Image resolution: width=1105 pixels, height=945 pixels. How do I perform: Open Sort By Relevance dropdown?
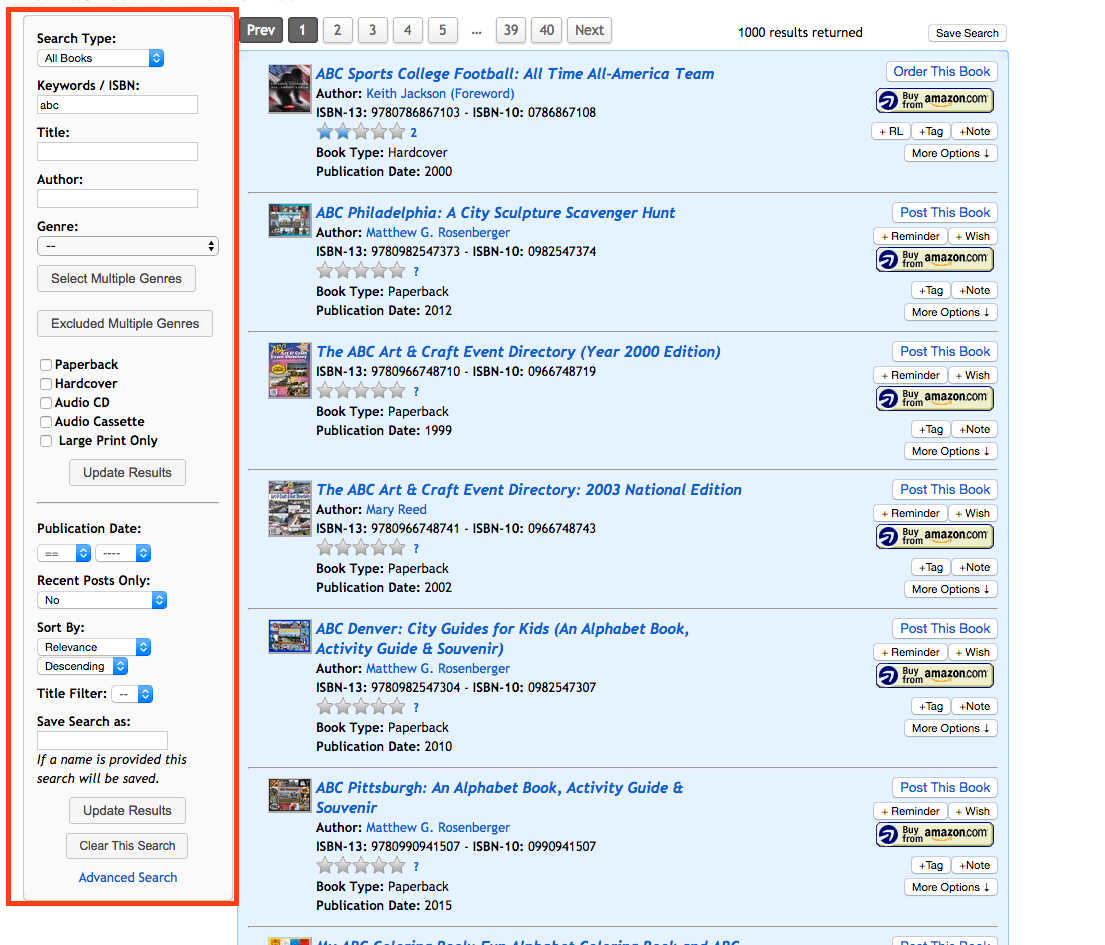[94, 647]
